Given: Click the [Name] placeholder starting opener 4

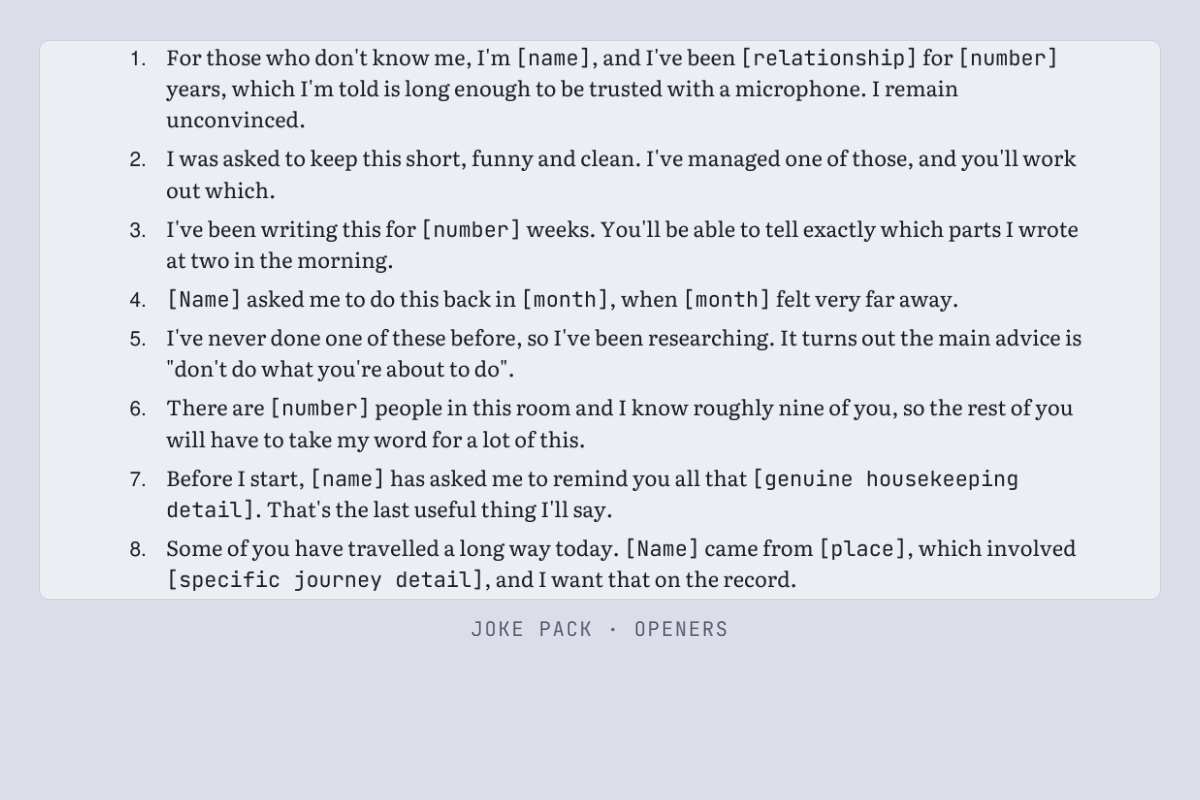Looking at the screenshot, I should coord(204,299).
